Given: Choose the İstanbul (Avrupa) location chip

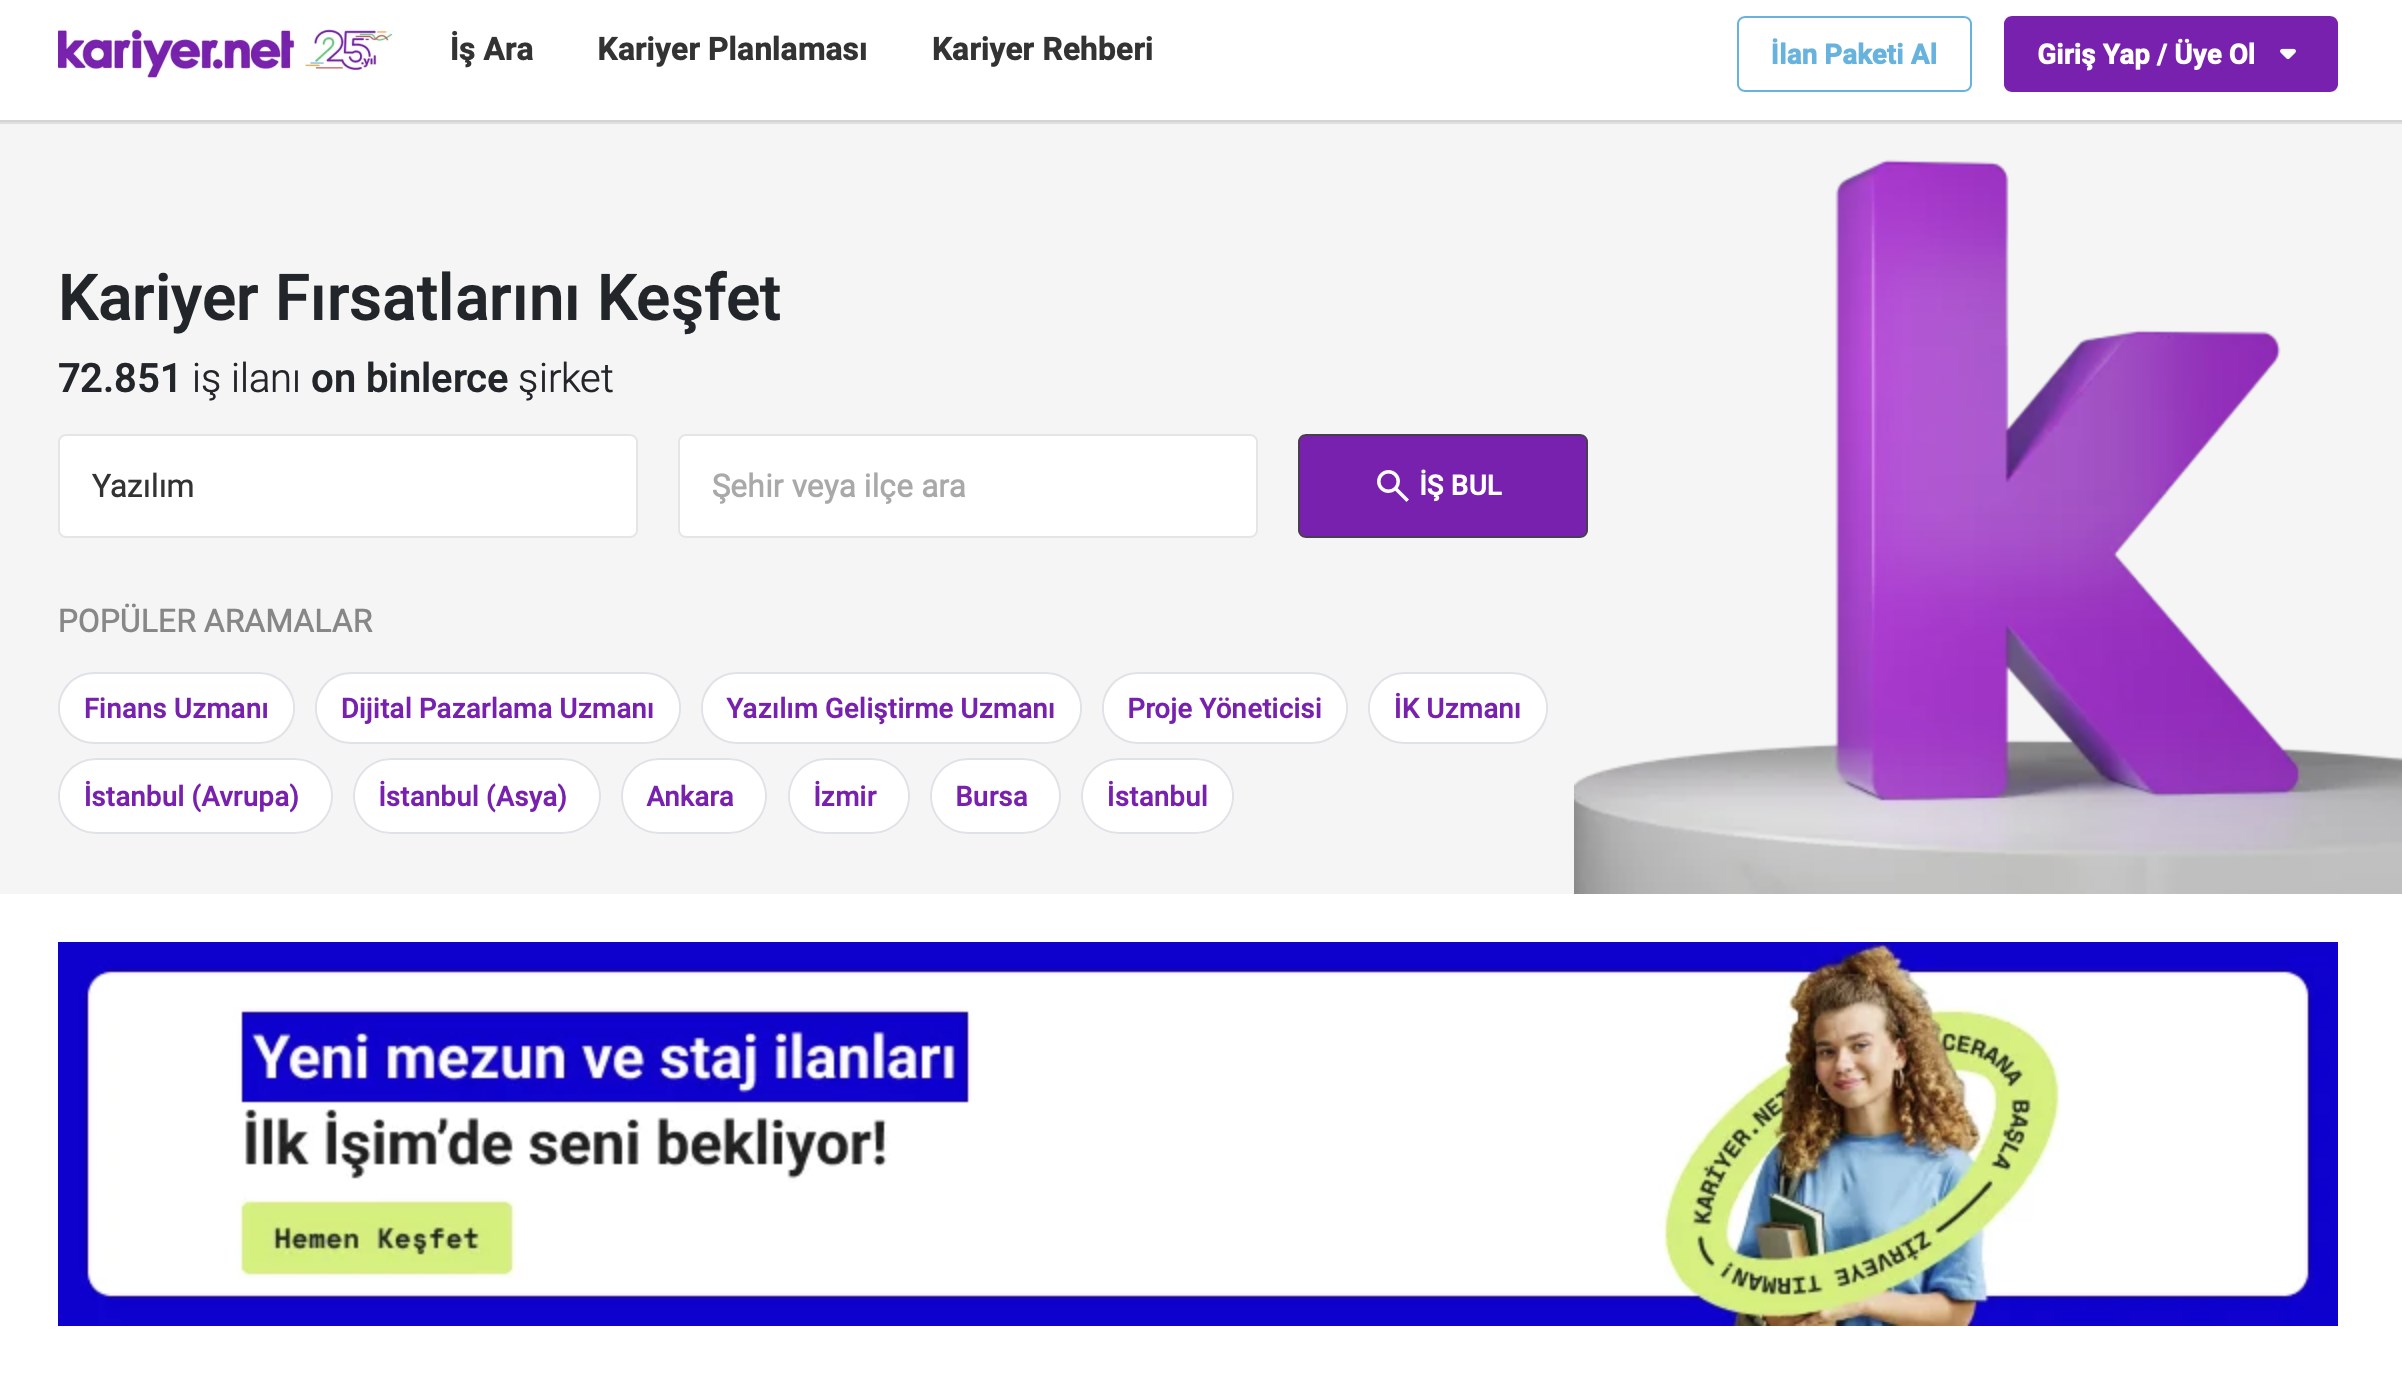Looking at the screenshot, I should tap(192, 796).
